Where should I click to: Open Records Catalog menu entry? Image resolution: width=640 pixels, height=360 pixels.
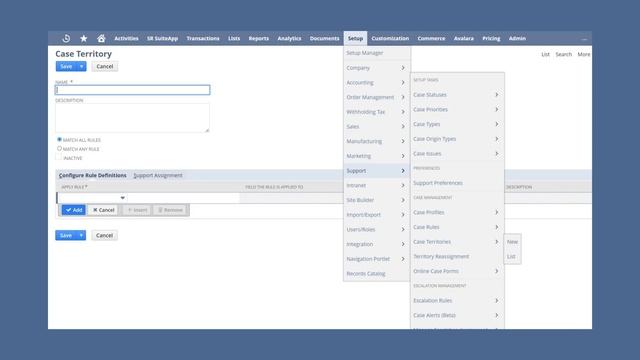tap(376, 273)
